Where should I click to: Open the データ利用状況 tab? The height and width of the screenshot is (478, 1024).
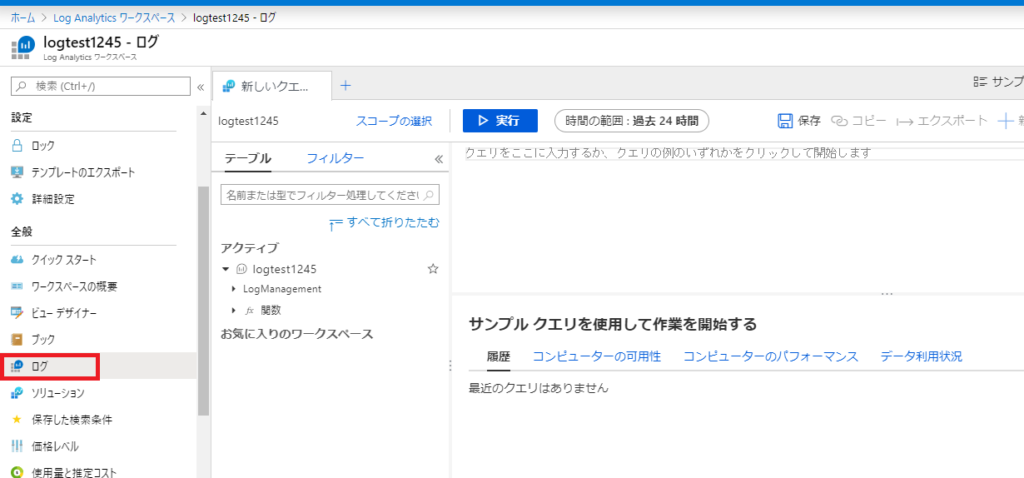point(921,357)
